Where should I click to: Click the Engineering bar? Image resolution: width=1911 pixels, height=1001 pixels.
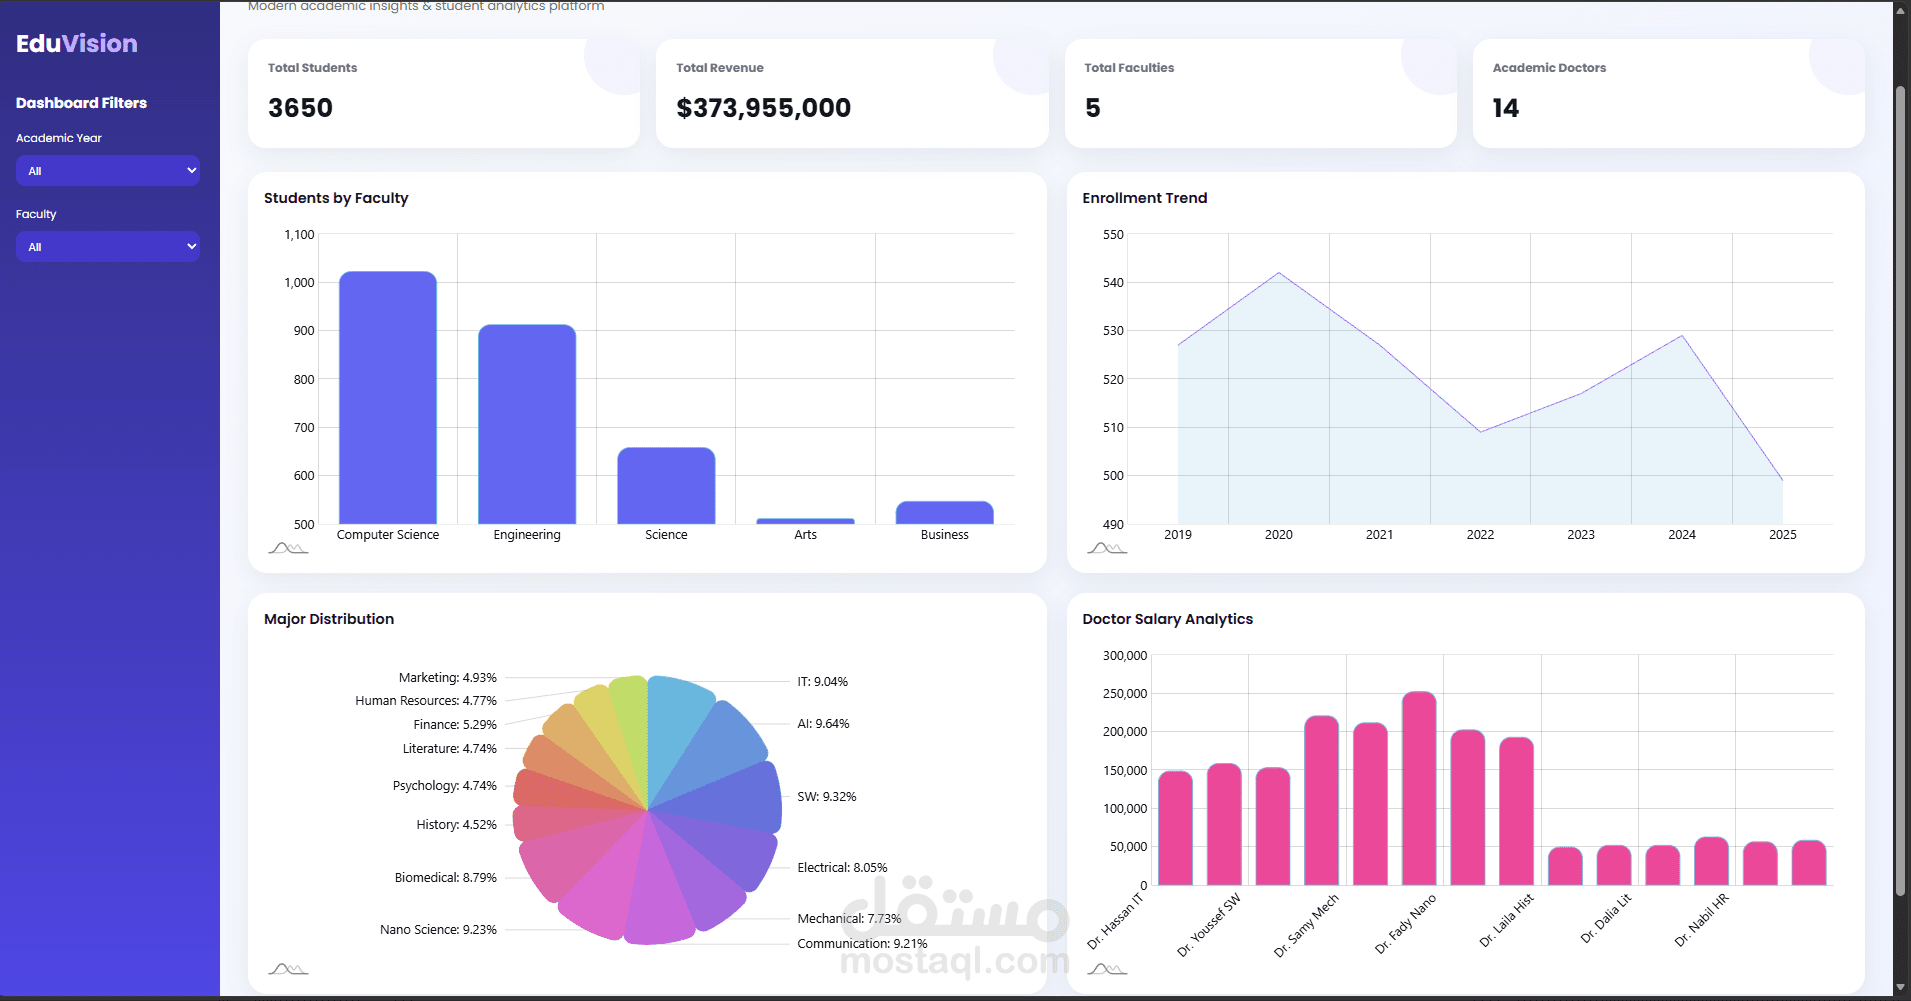527,424
